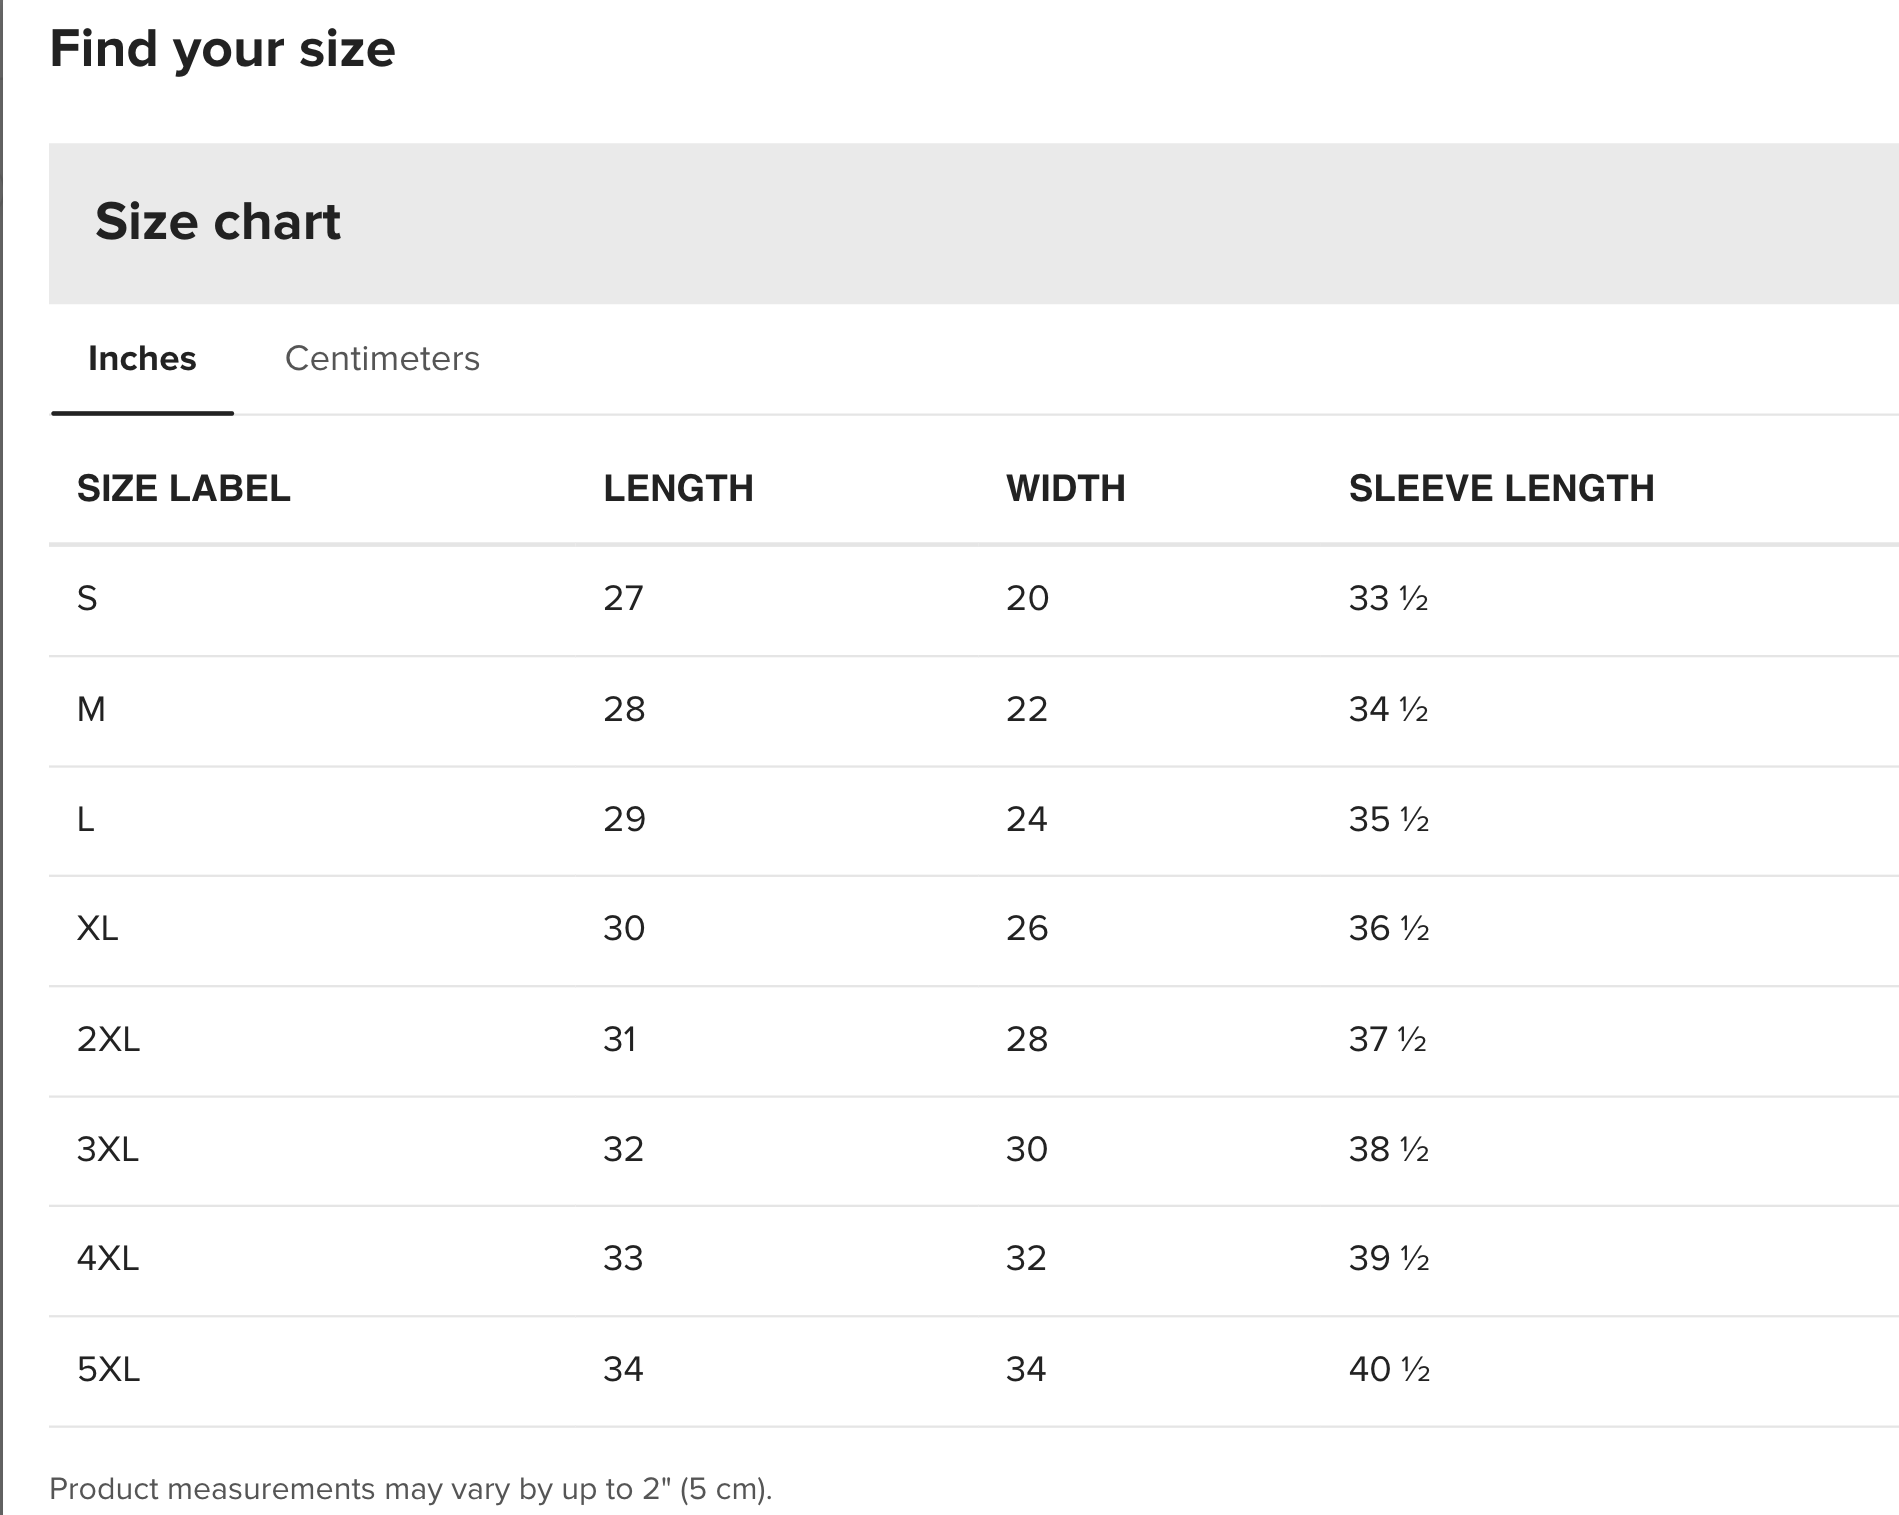The width and height of the screenshot is (1899, 1515).
Task: Select the 2XL size row label
Action: (108, 1039)
